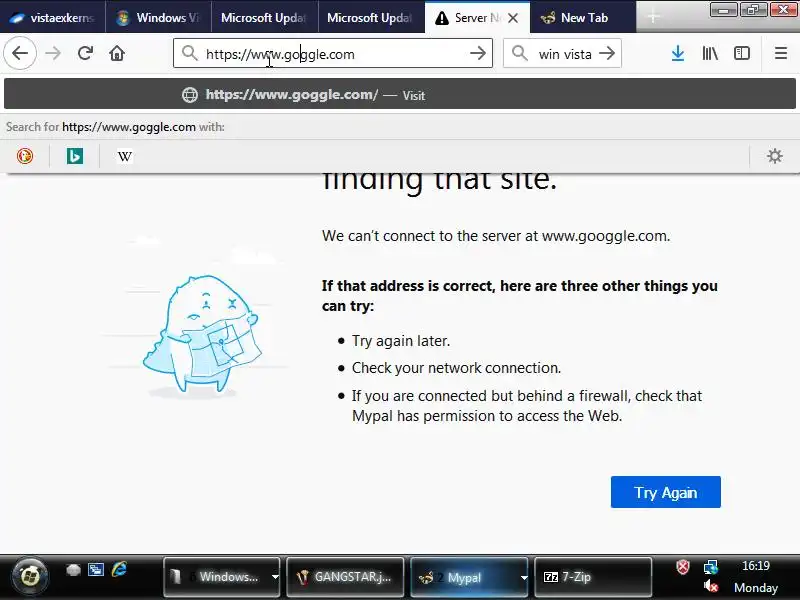Open the Windows Start orb
This screenshot has height=600, width=800.
(x=30, y=577)
